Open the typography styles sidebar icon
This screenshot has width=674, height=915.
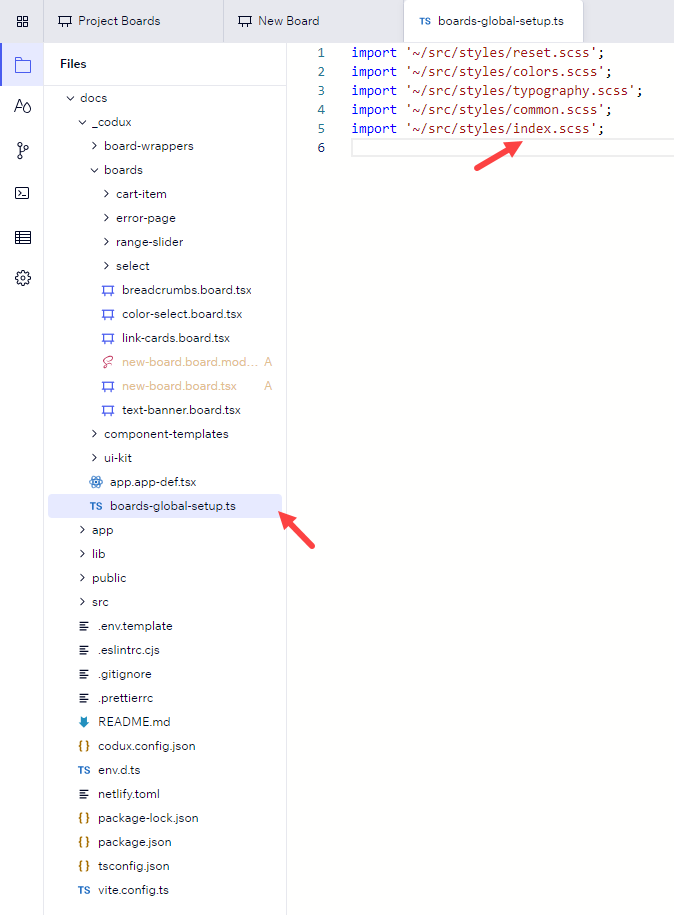(x=23, y=106)
